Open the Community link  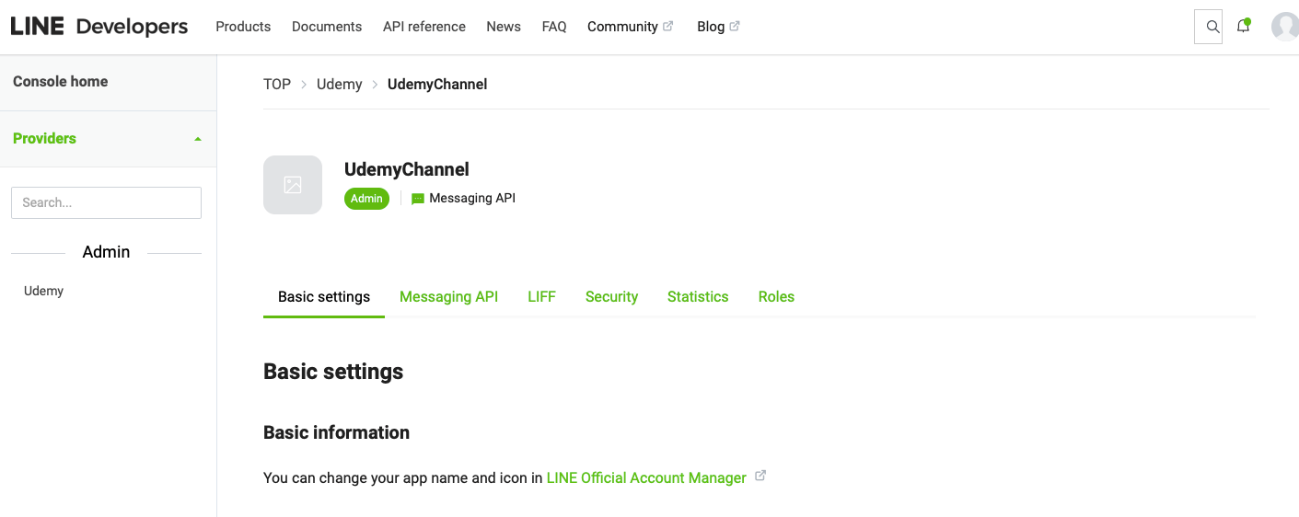622,27
